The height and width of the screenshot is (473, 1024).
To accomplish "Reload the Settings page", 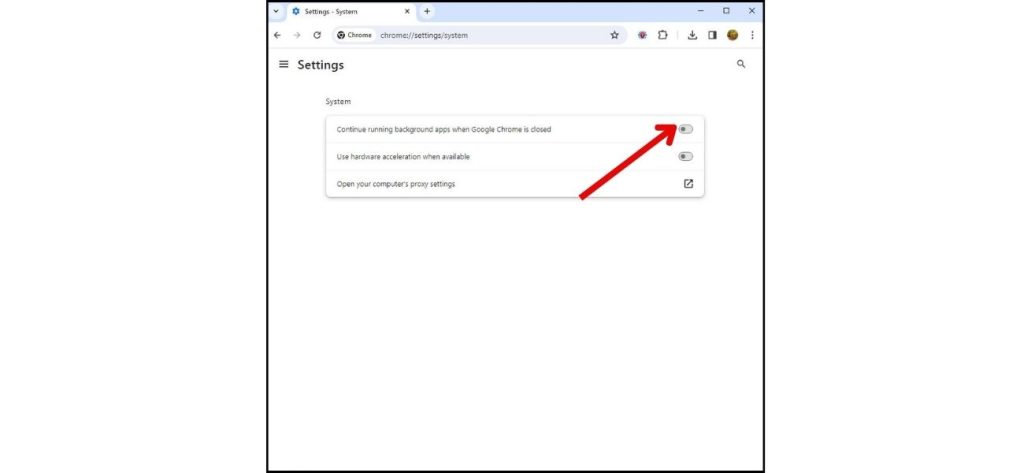I will [x=317, y=35].
